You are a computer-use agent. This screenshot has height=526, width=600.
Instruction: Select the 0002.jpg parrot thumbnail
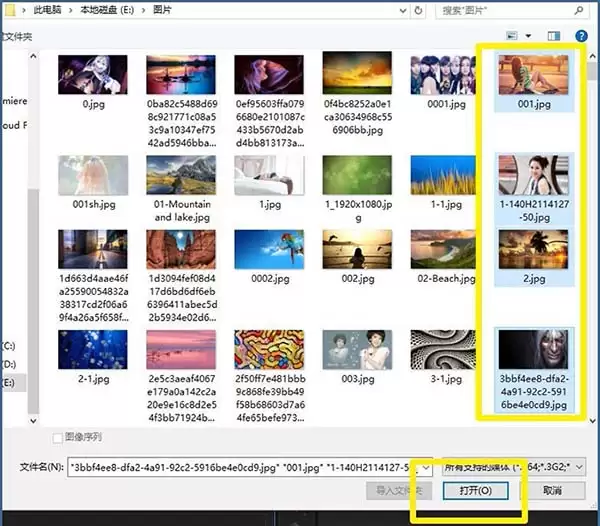coord(269,249)
